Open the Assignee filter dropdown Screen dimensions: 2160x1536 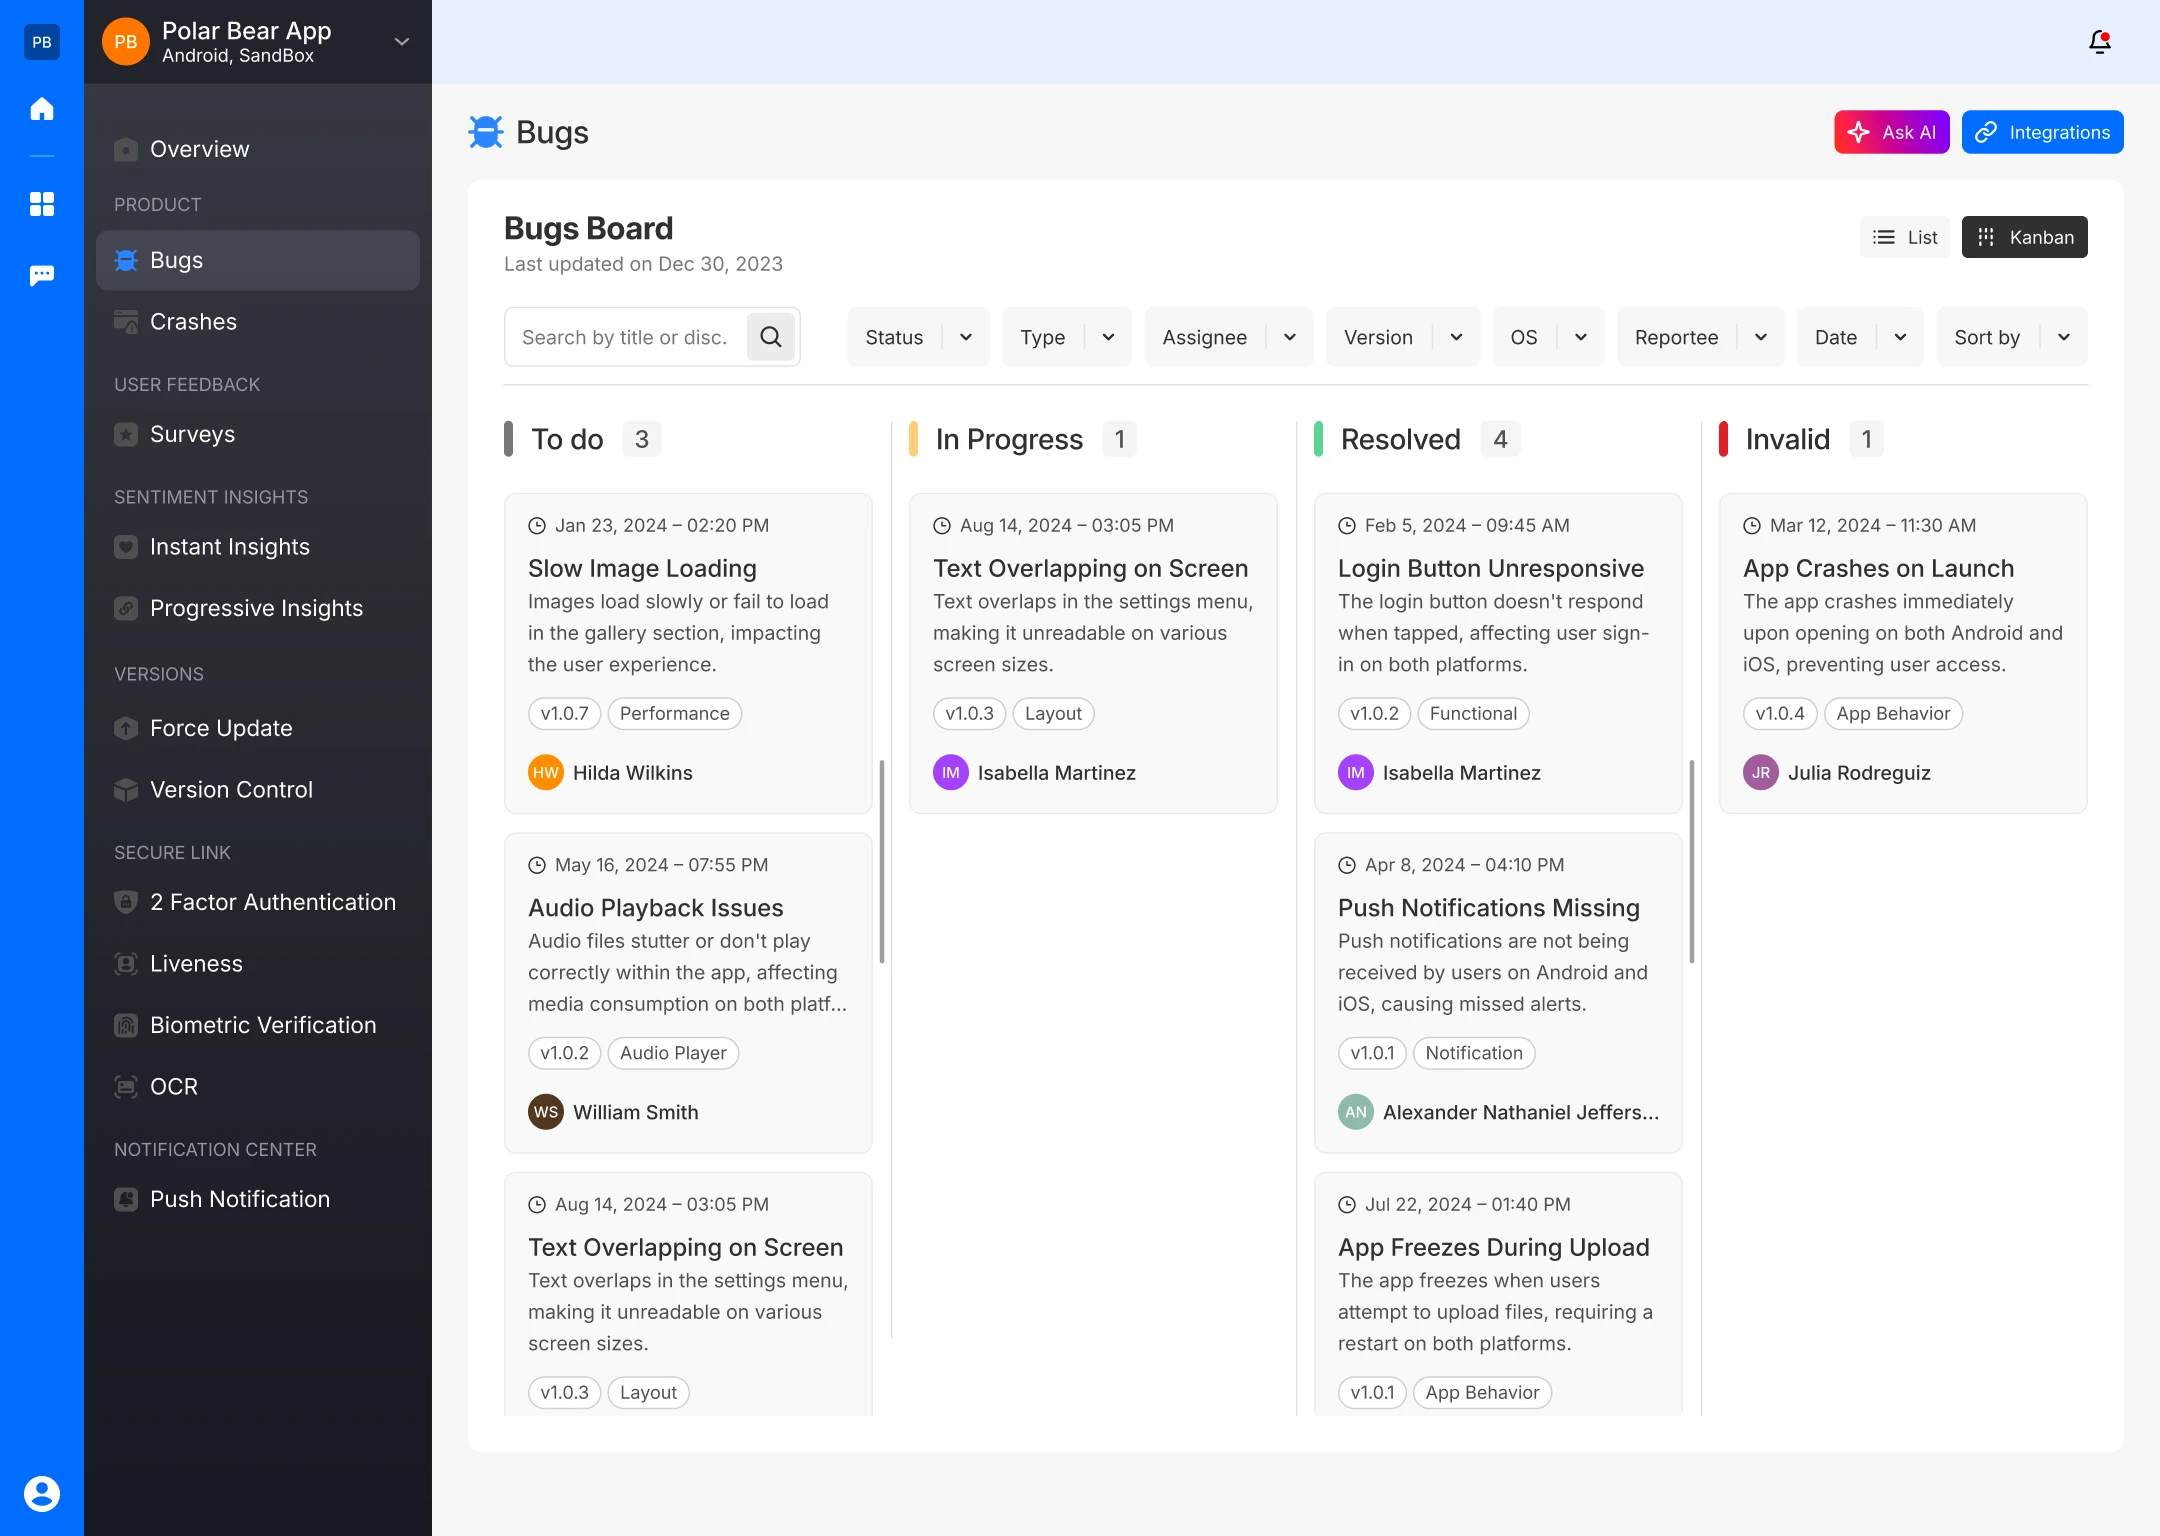coord(1228,337)
